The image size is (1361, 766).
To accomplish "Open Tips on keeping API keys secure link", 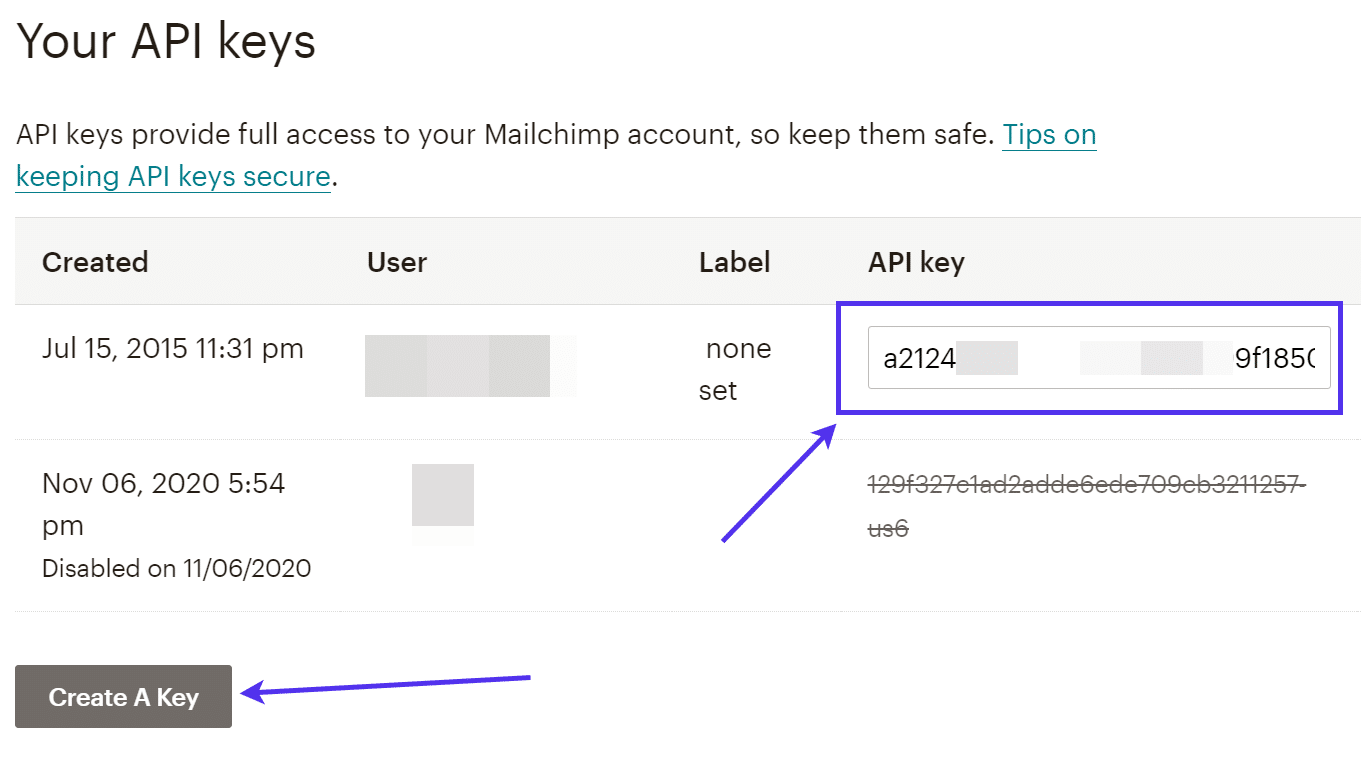I will pos(1048,134).
